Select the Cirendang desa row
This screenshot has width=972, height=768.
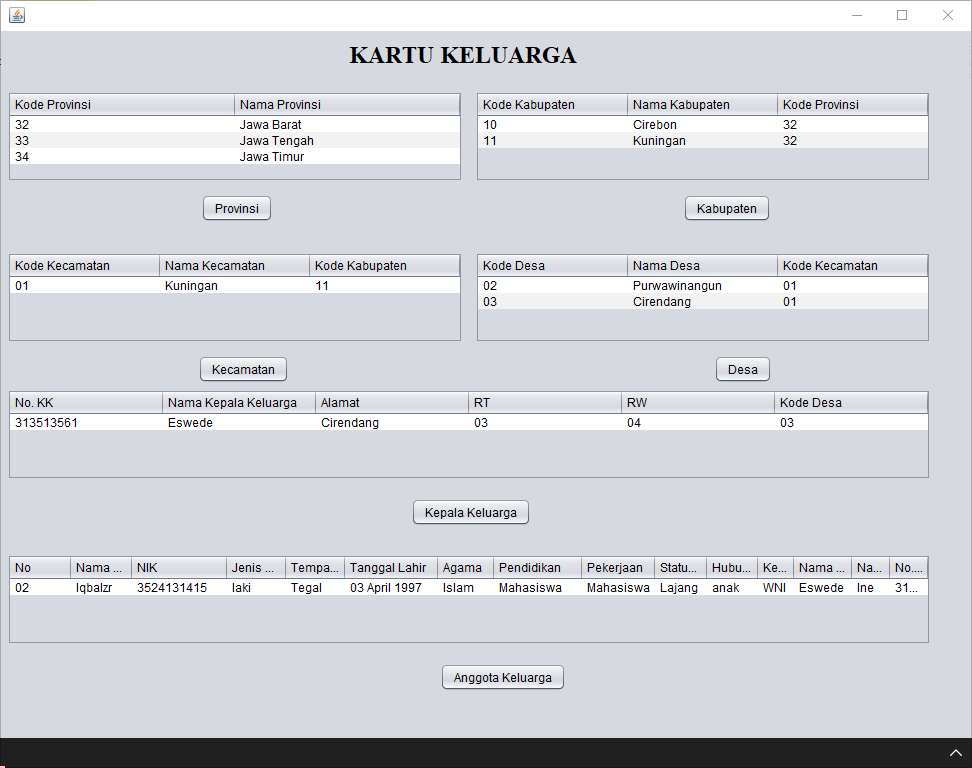coord(660,301)
